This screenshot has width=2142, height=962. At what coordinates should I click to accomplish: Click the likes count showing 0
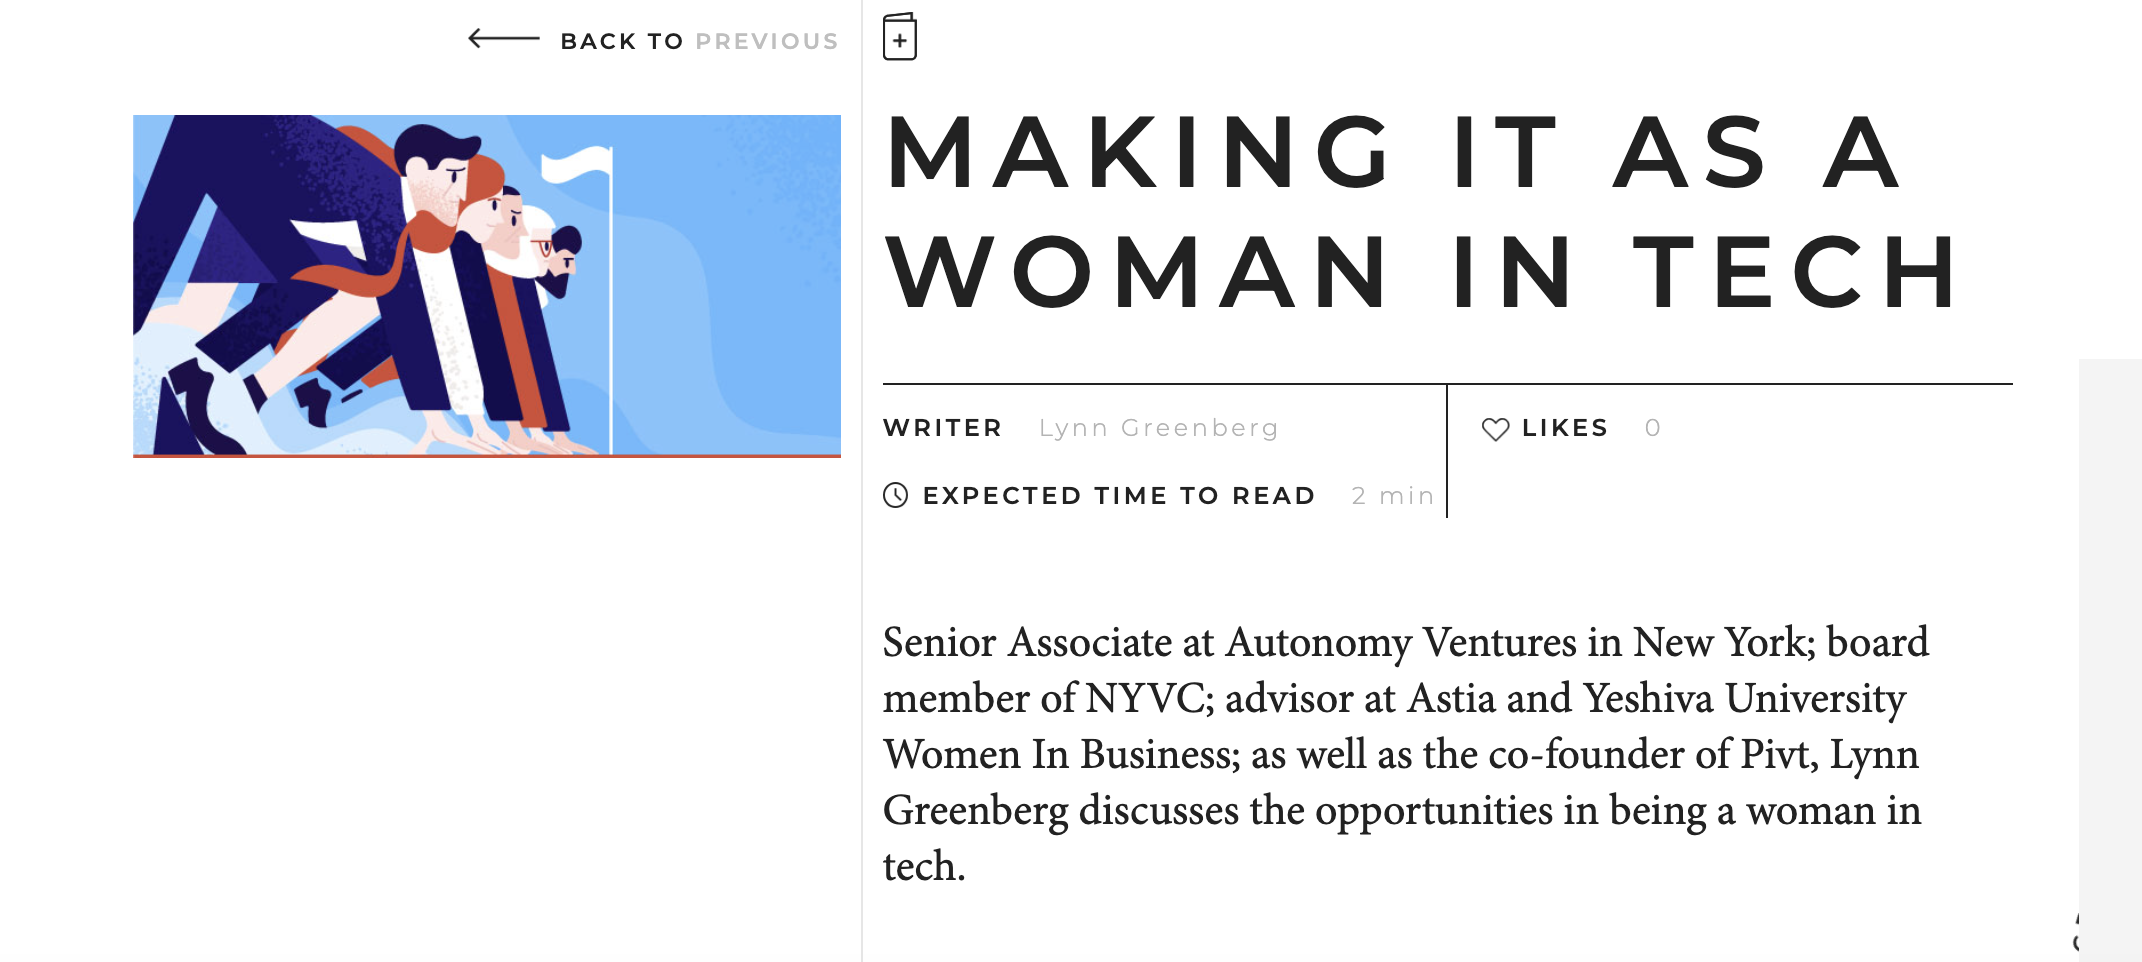click(1653, 428)
